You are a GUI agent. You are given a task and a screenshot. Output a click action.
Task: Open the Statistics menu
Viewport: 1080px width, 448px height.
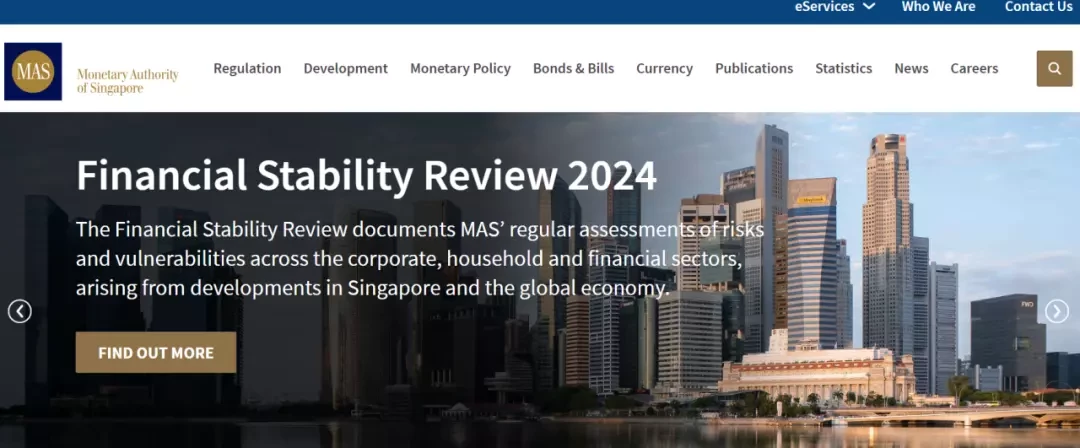pos(843,68)
